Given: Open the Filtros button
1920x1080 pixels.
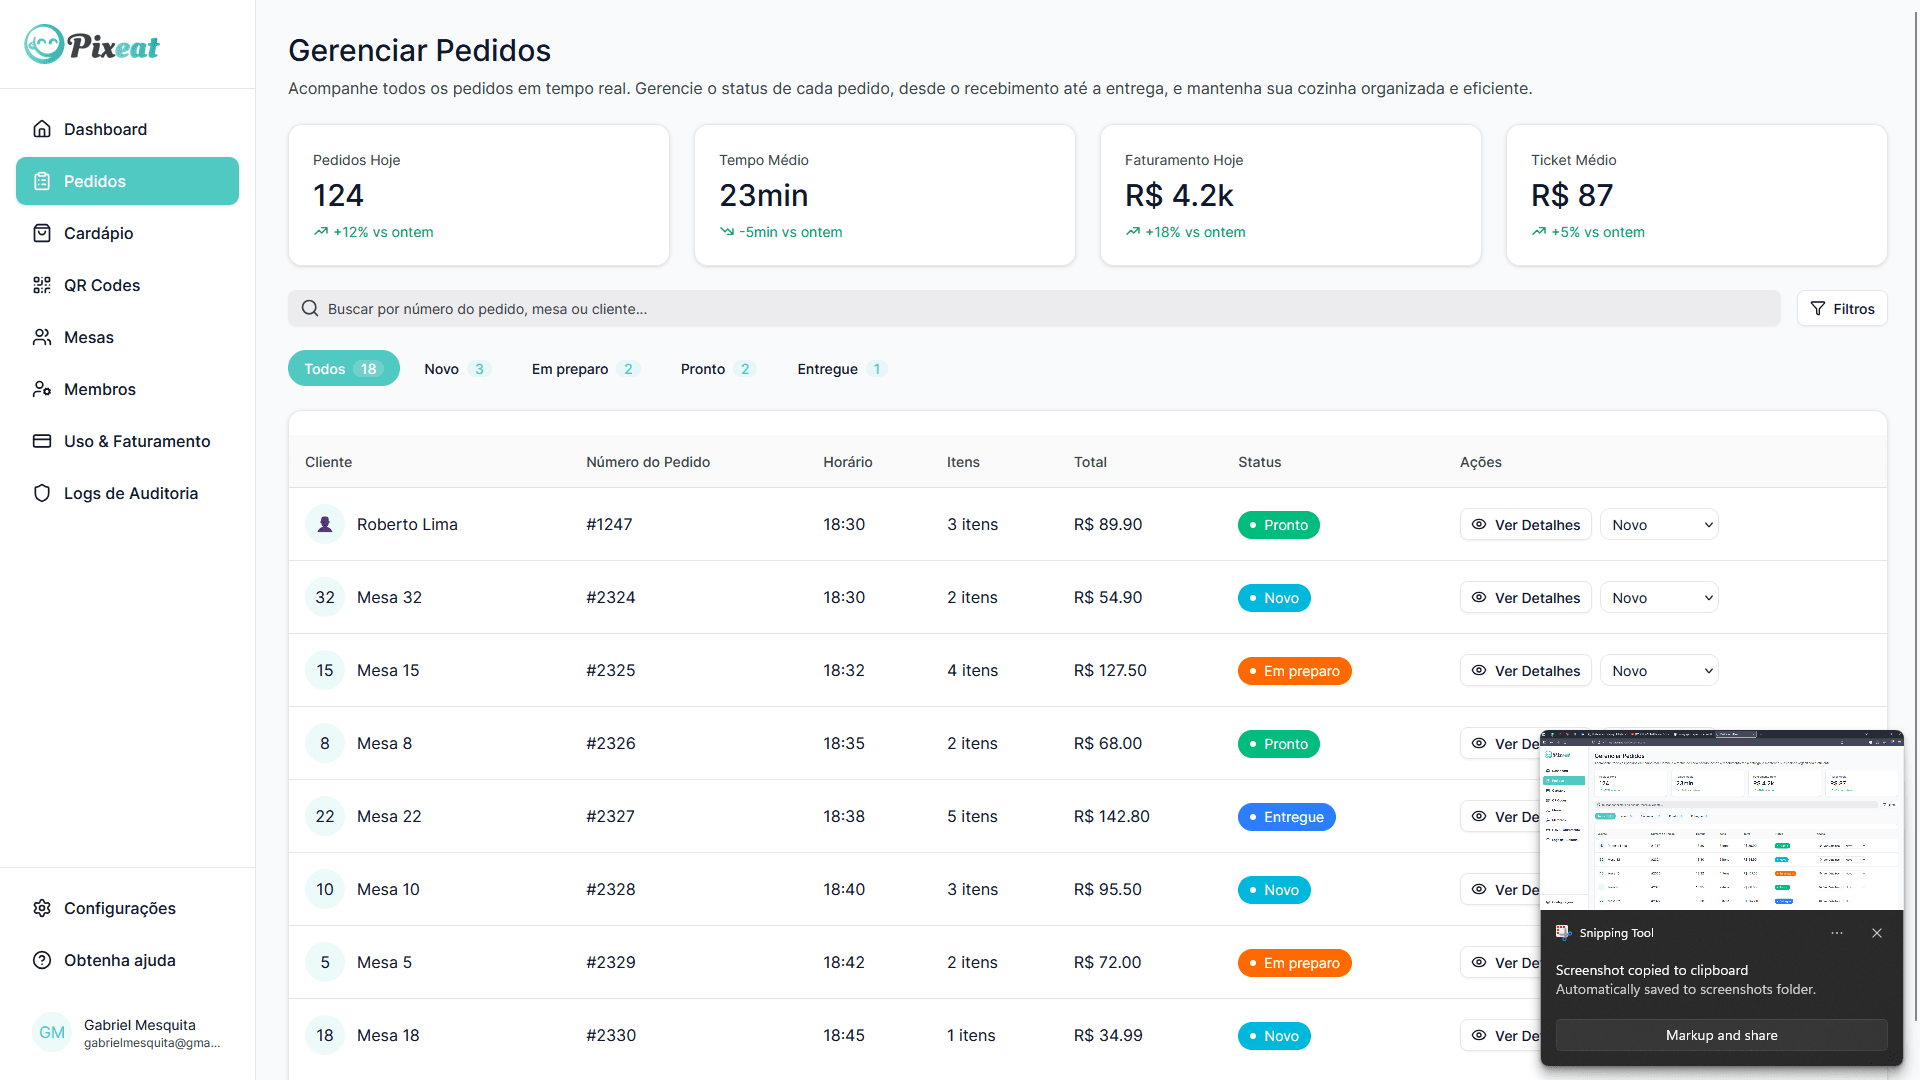Looking at the screenshot, I should pyautogui.click(x=1842, y=309).
